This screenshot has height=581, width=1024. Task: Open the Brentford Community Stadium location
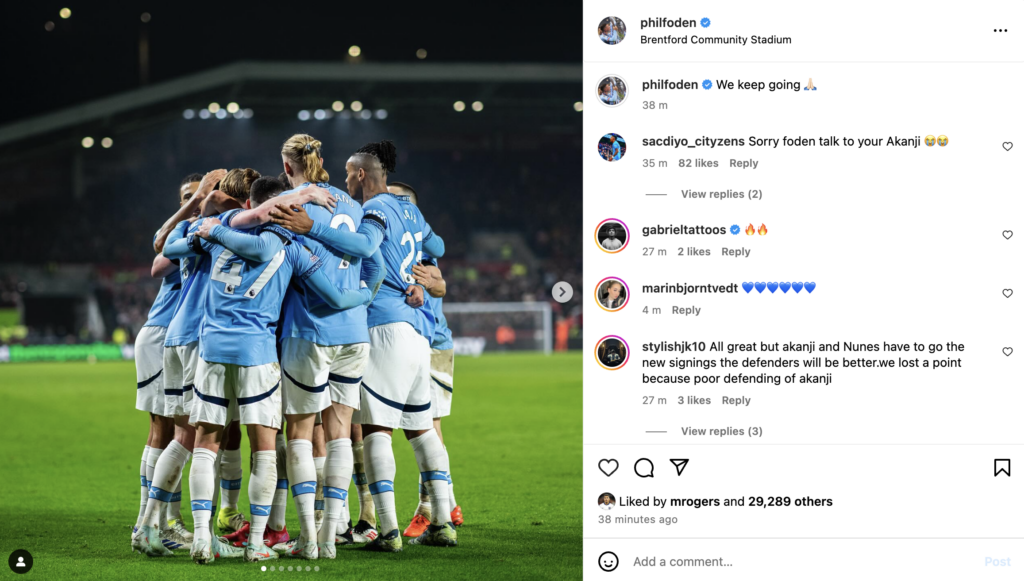tap(715, 40)
